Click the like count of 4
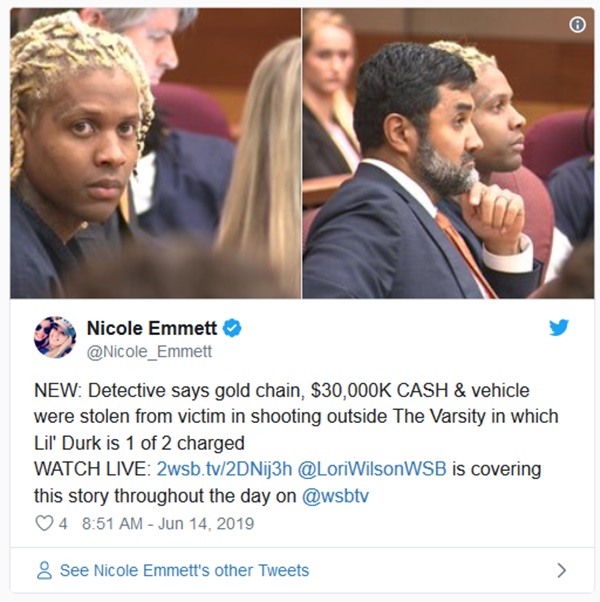Screen dimensions: 600x602 pos(63,524)
